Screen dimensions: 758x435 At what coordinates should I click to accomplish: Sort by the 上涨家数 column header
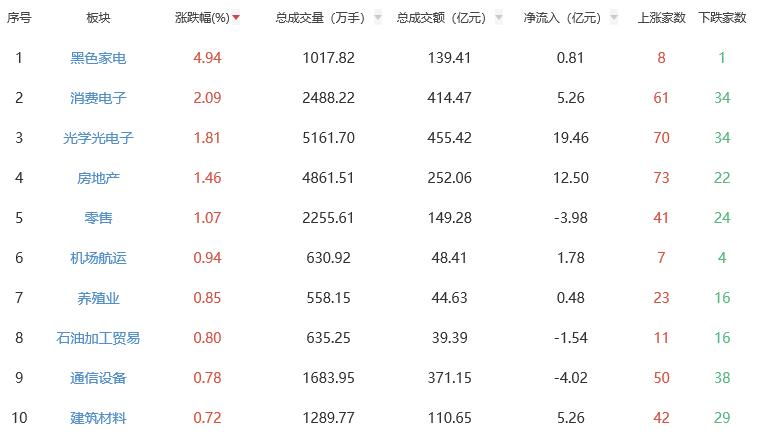[x=661, y=18]
